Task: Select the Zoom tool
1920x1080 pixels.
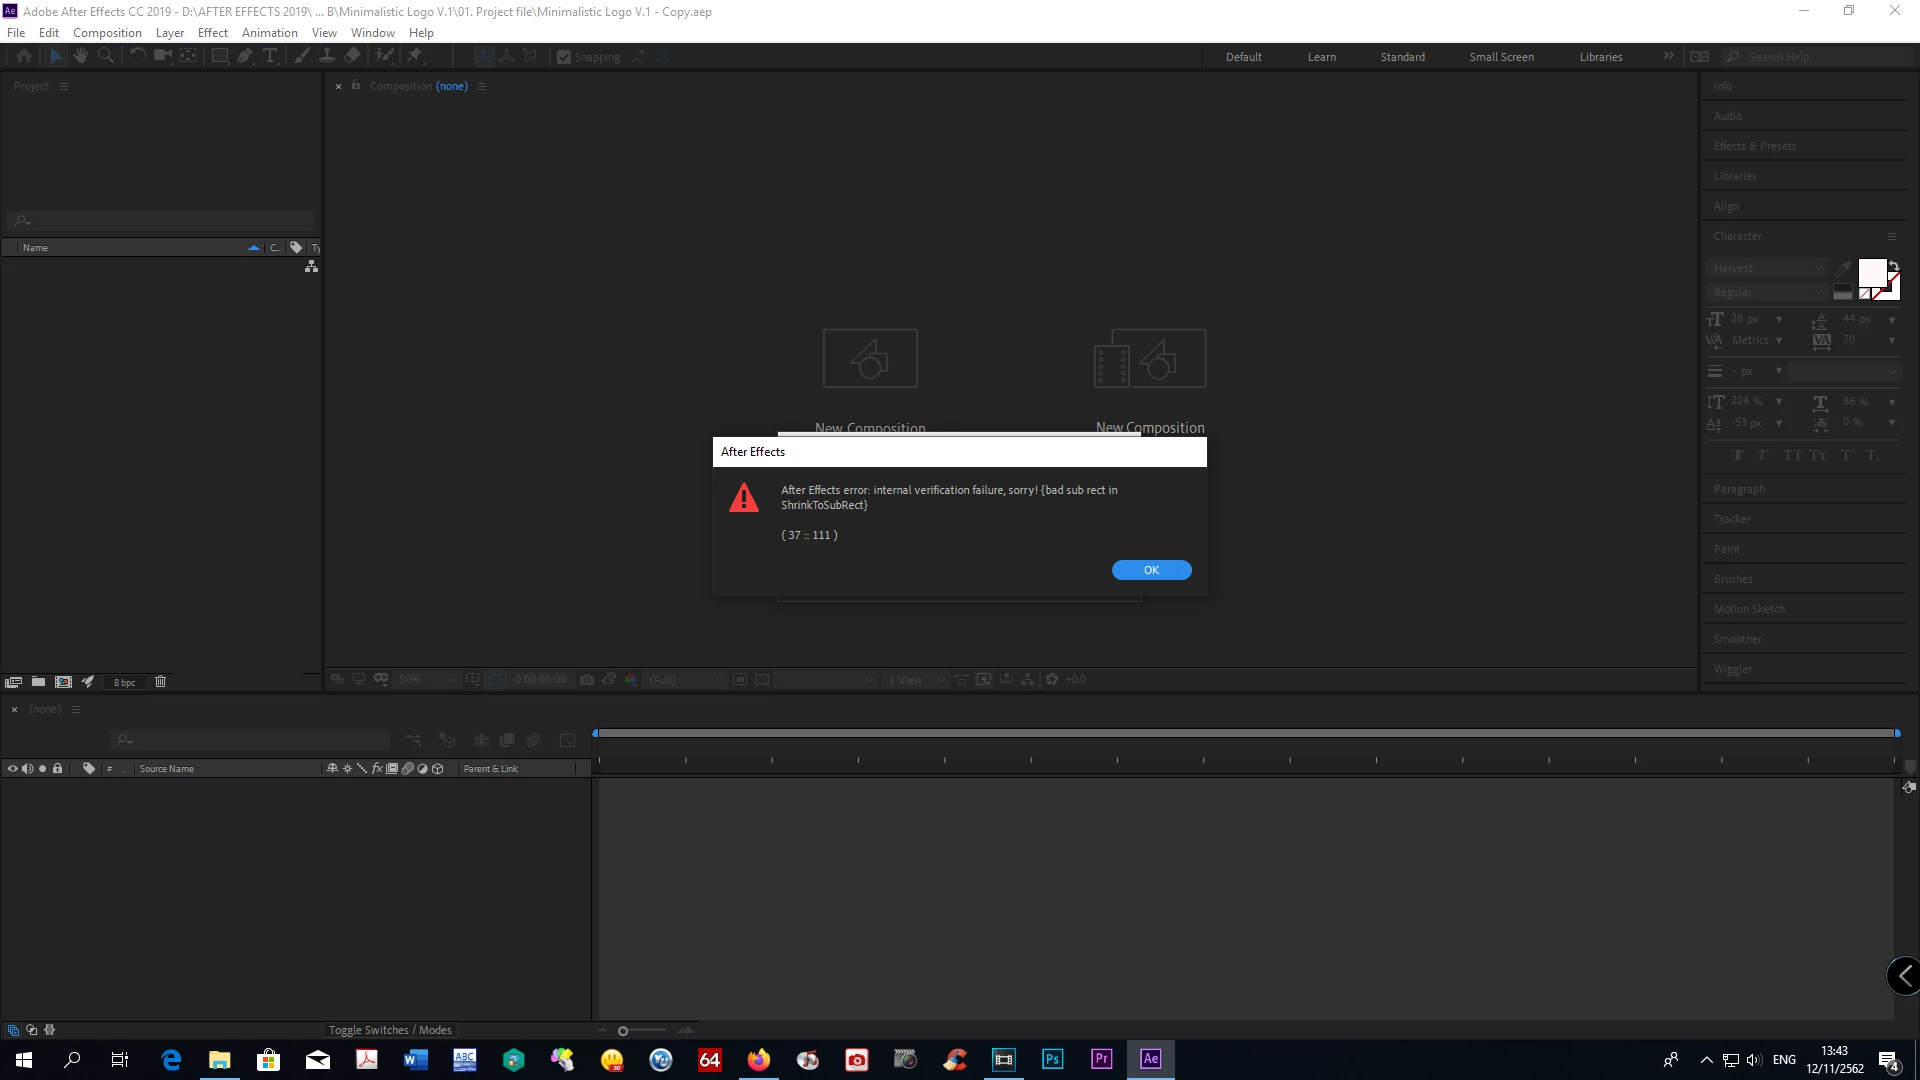Action: tap(106, 56)
